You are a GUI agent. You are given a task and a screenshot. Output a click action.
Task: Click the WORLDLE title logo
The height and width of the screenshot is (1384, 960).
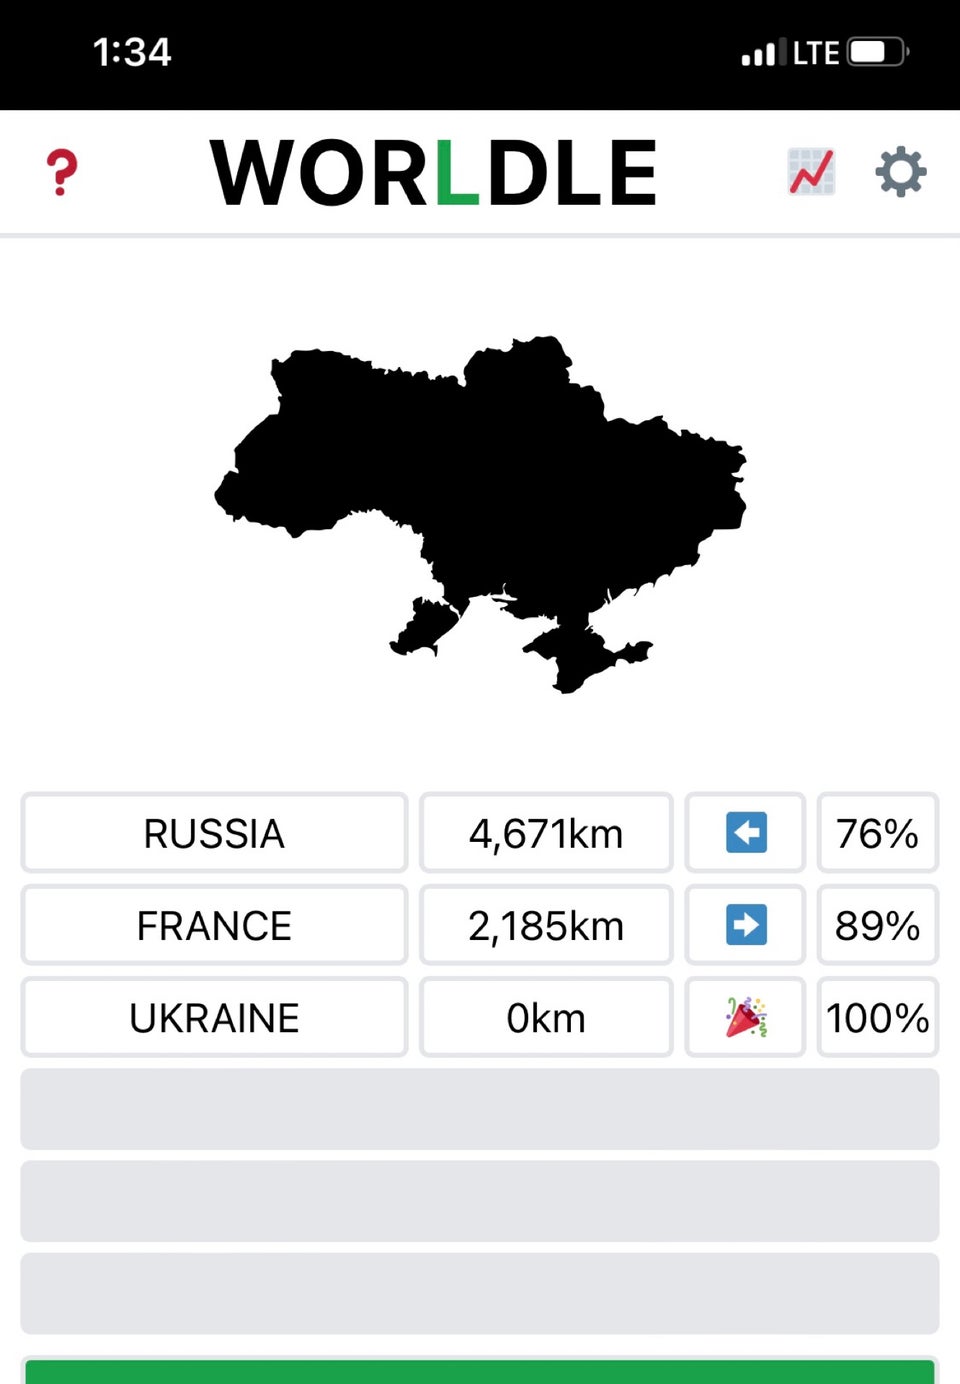(x=433, y=173)
